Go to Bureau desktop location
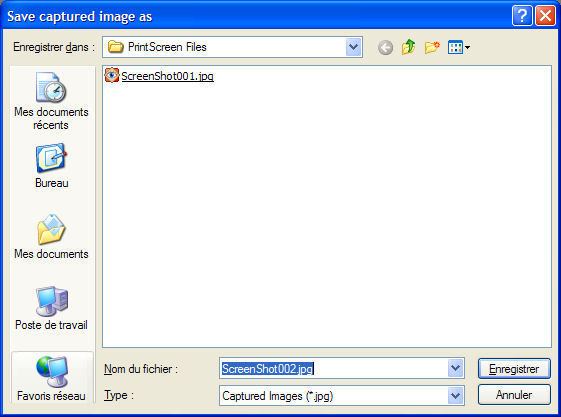The height and width of the screenshot is (417, 561). [x=51, y=166]
